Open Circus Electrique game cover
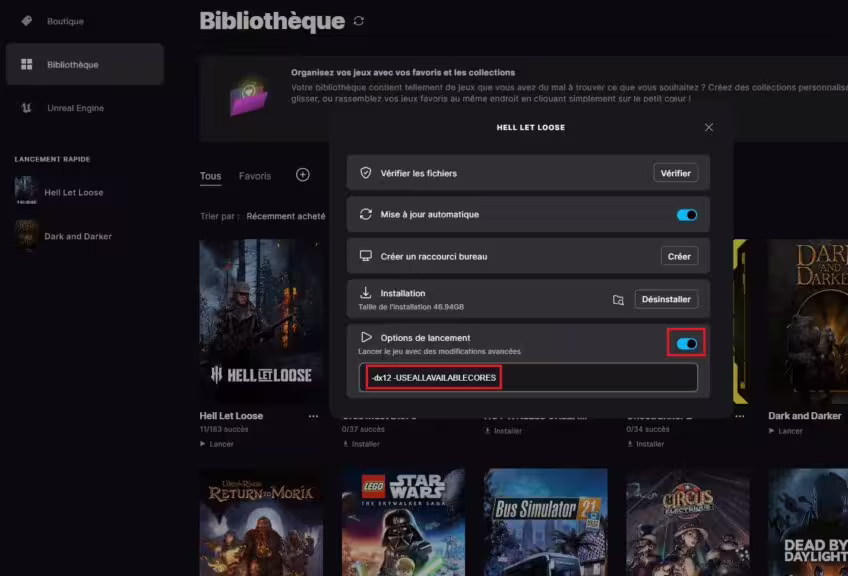The width and height of the screenshot is (848, 576). [x=688, y=522]
